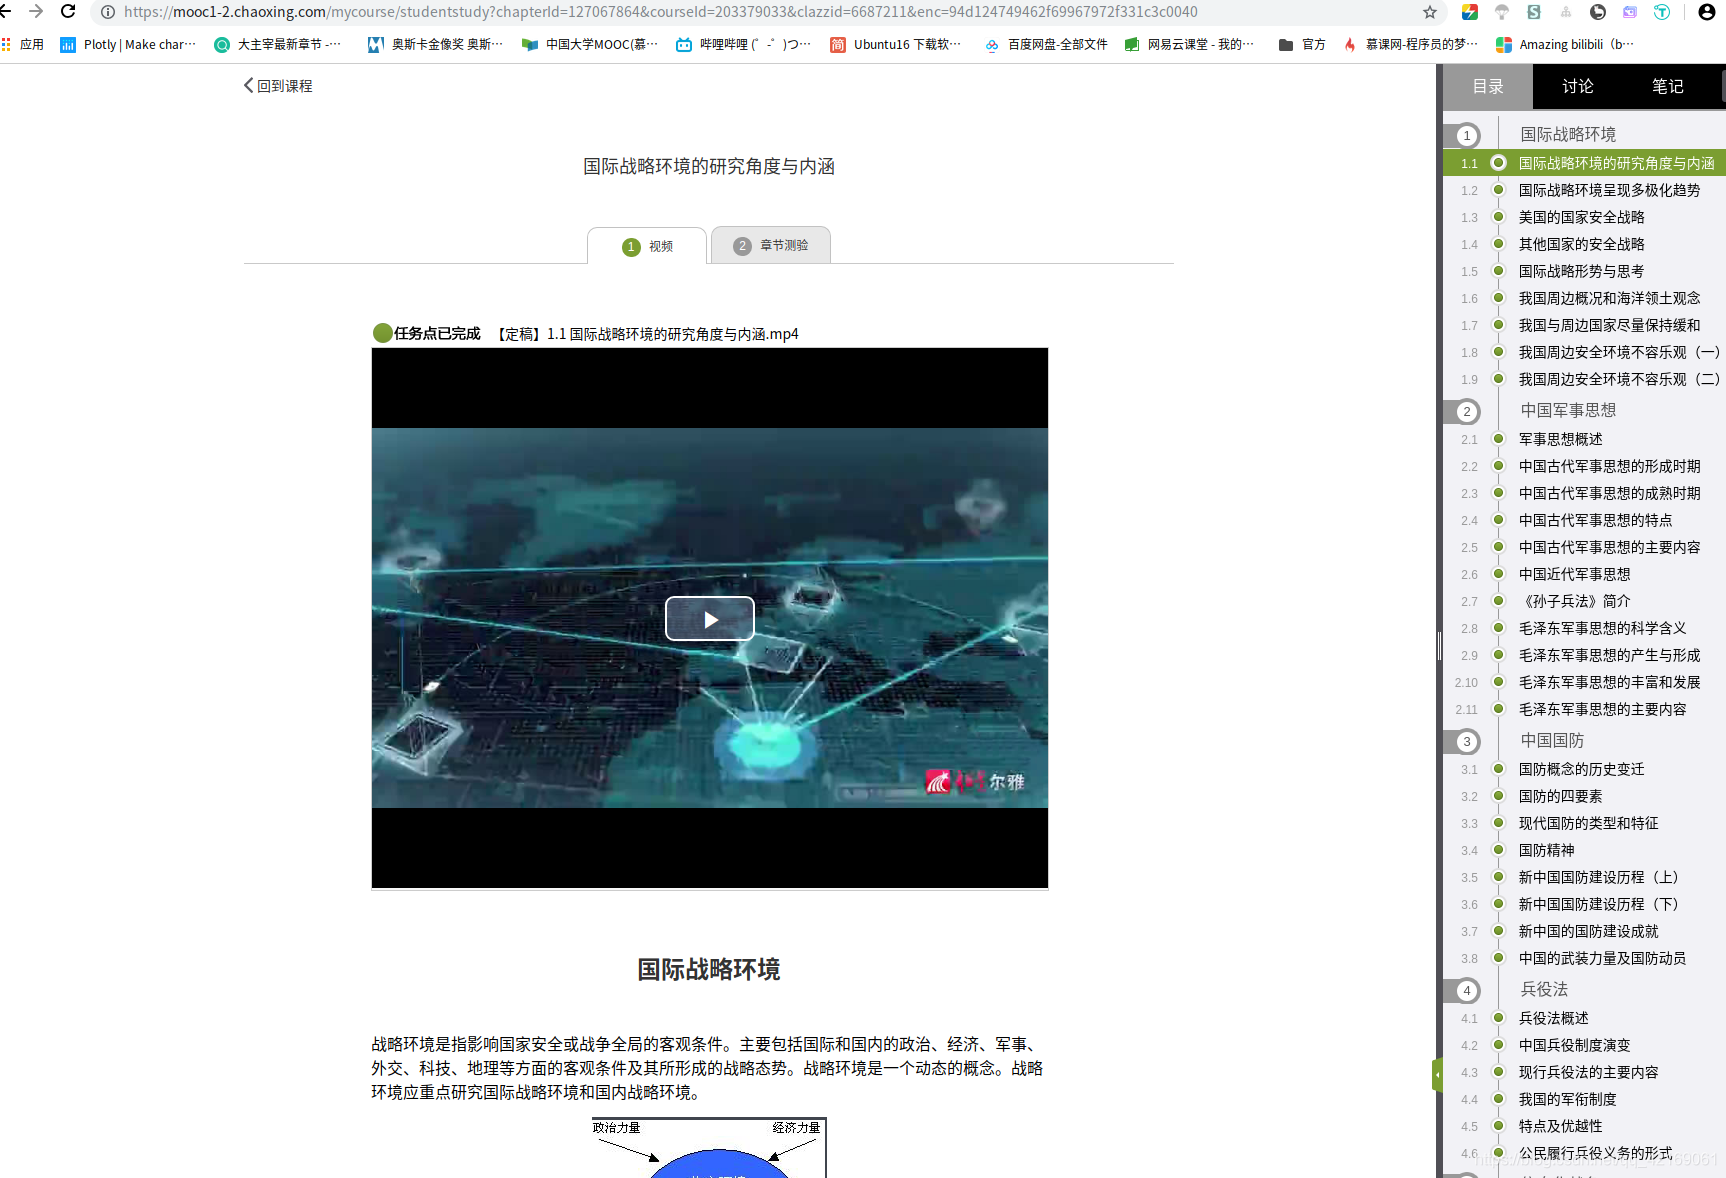The width and height of the screenshot is (1726, 1178).
Task: Open the Ubuntu16 下载软 bookmark
Action: (895, 44)
